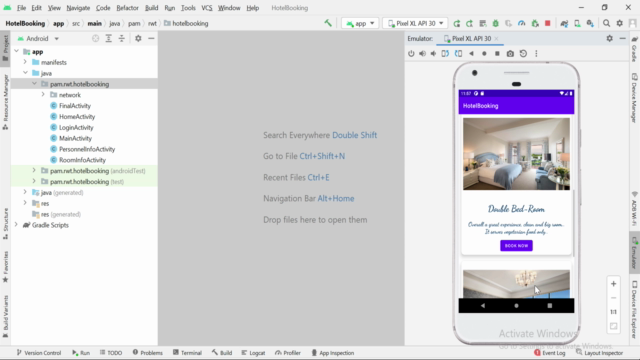Open the Emulator panel settings gear
The width and height of the screenshot is (640, 360).
(609, 38)
